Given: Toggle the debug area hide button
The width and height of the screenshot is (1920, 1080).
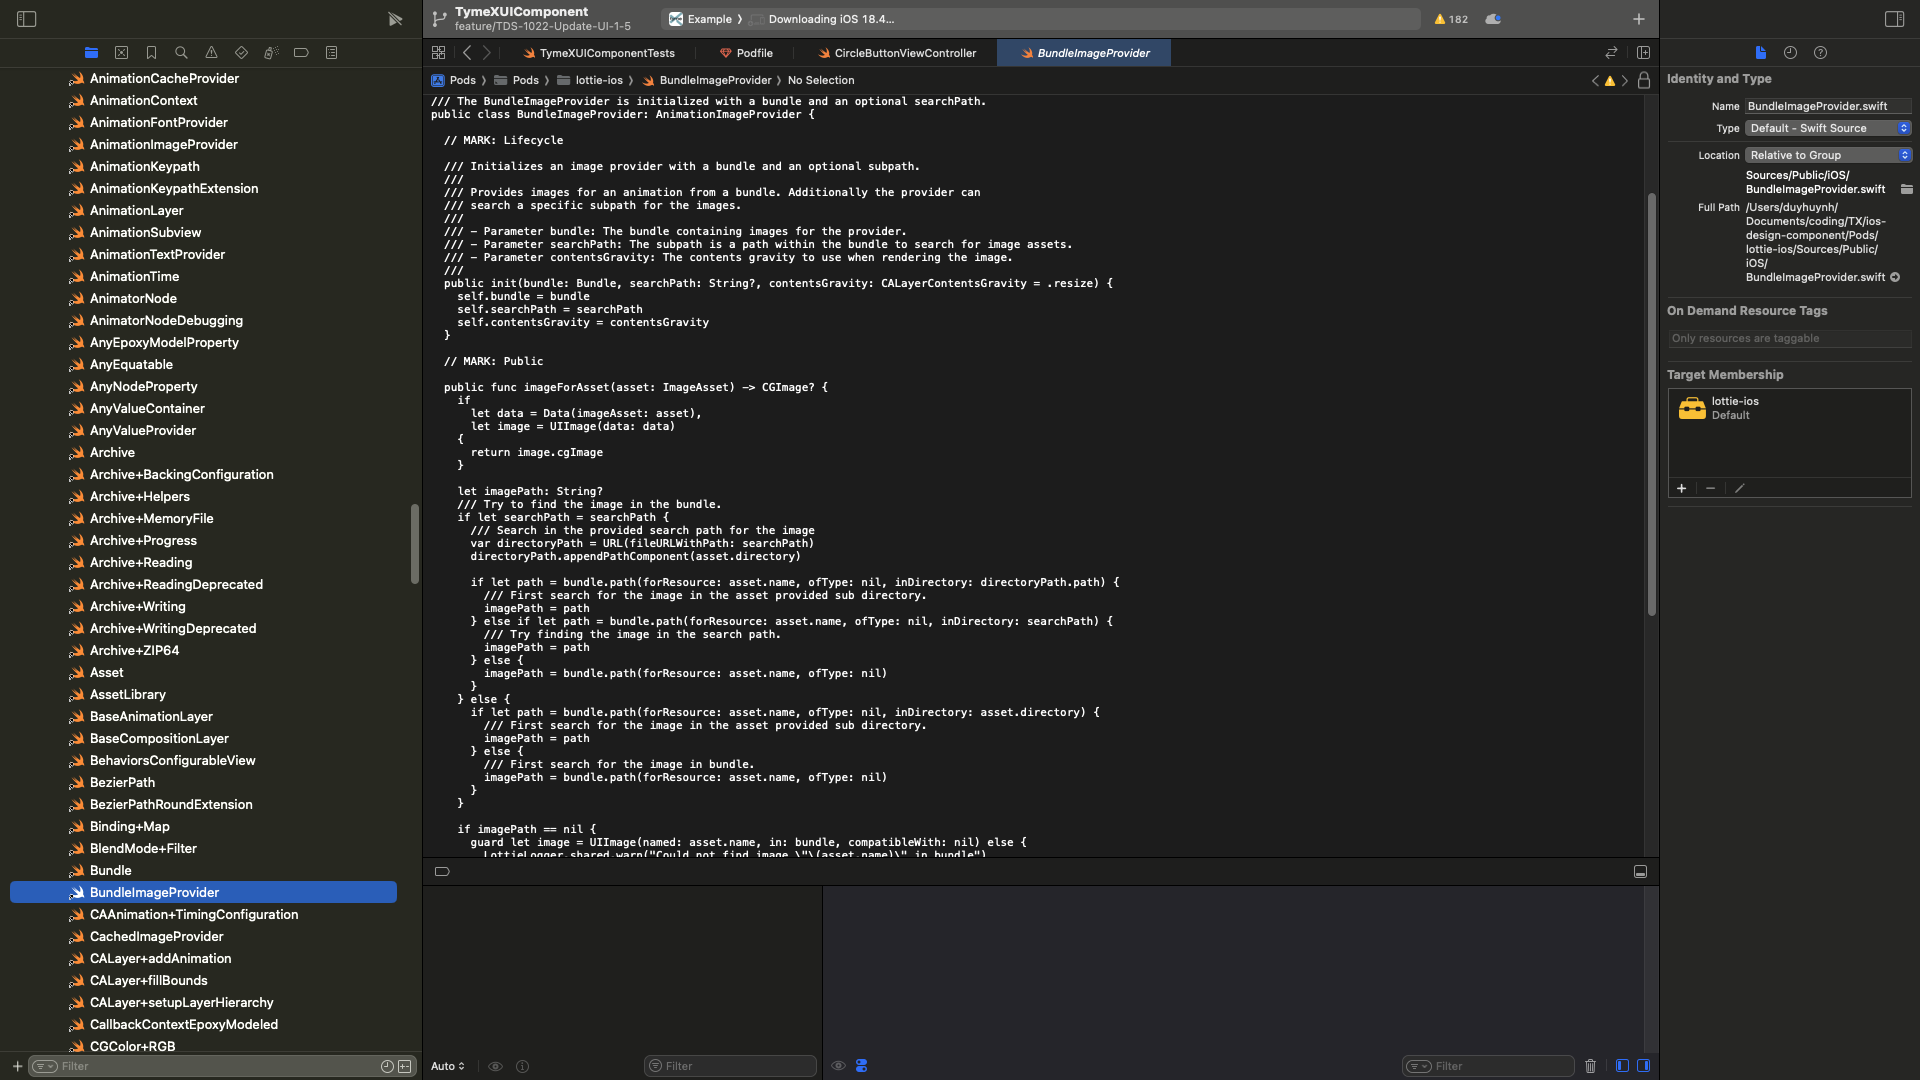Looking at the screenshot, I should [x=1640, y=872].
